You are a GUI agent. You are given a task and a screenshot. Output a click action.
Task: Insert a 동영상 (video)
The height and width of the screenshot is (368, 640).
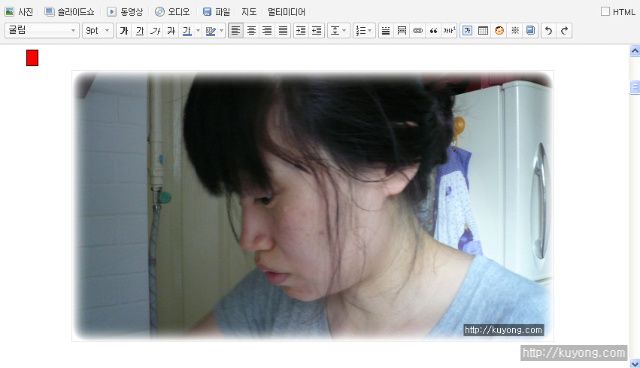125,12
